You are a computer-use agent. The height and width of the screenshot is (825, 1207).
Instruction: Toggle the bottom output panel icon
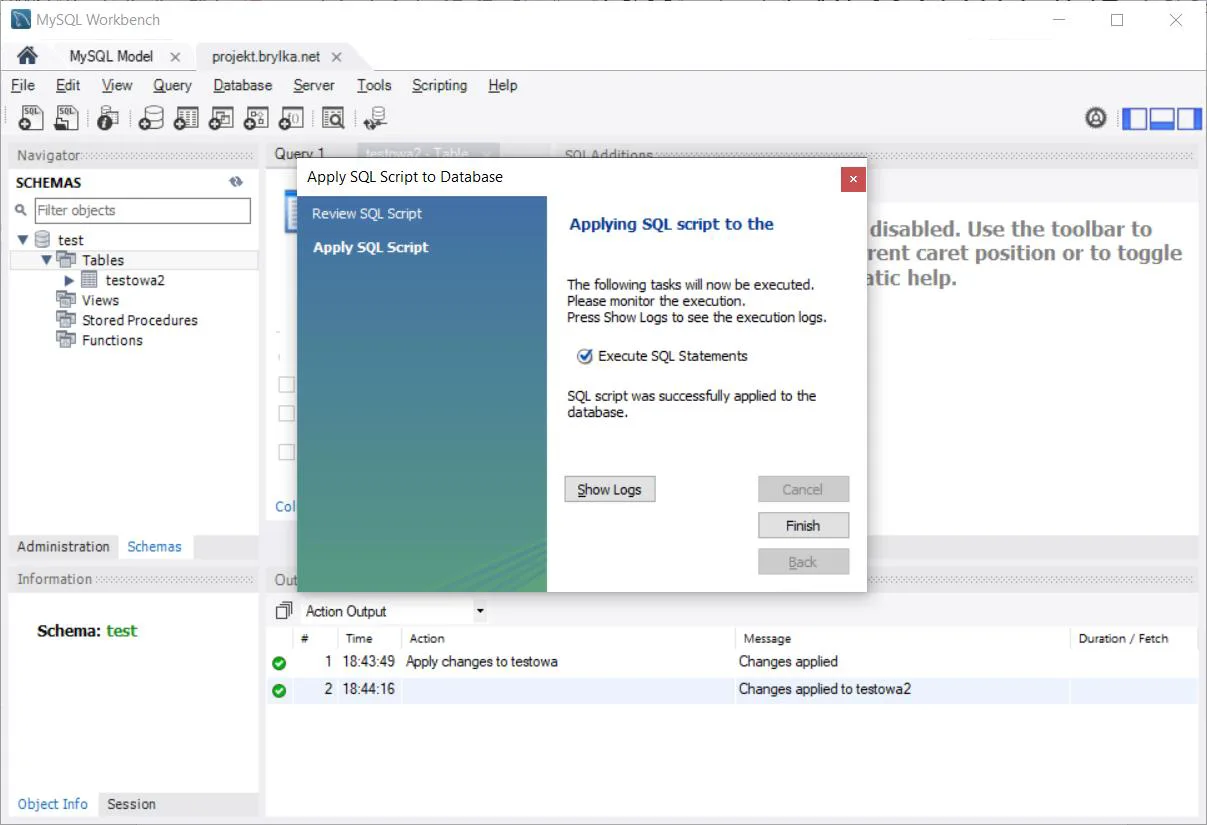click(x=1161, y=118)
